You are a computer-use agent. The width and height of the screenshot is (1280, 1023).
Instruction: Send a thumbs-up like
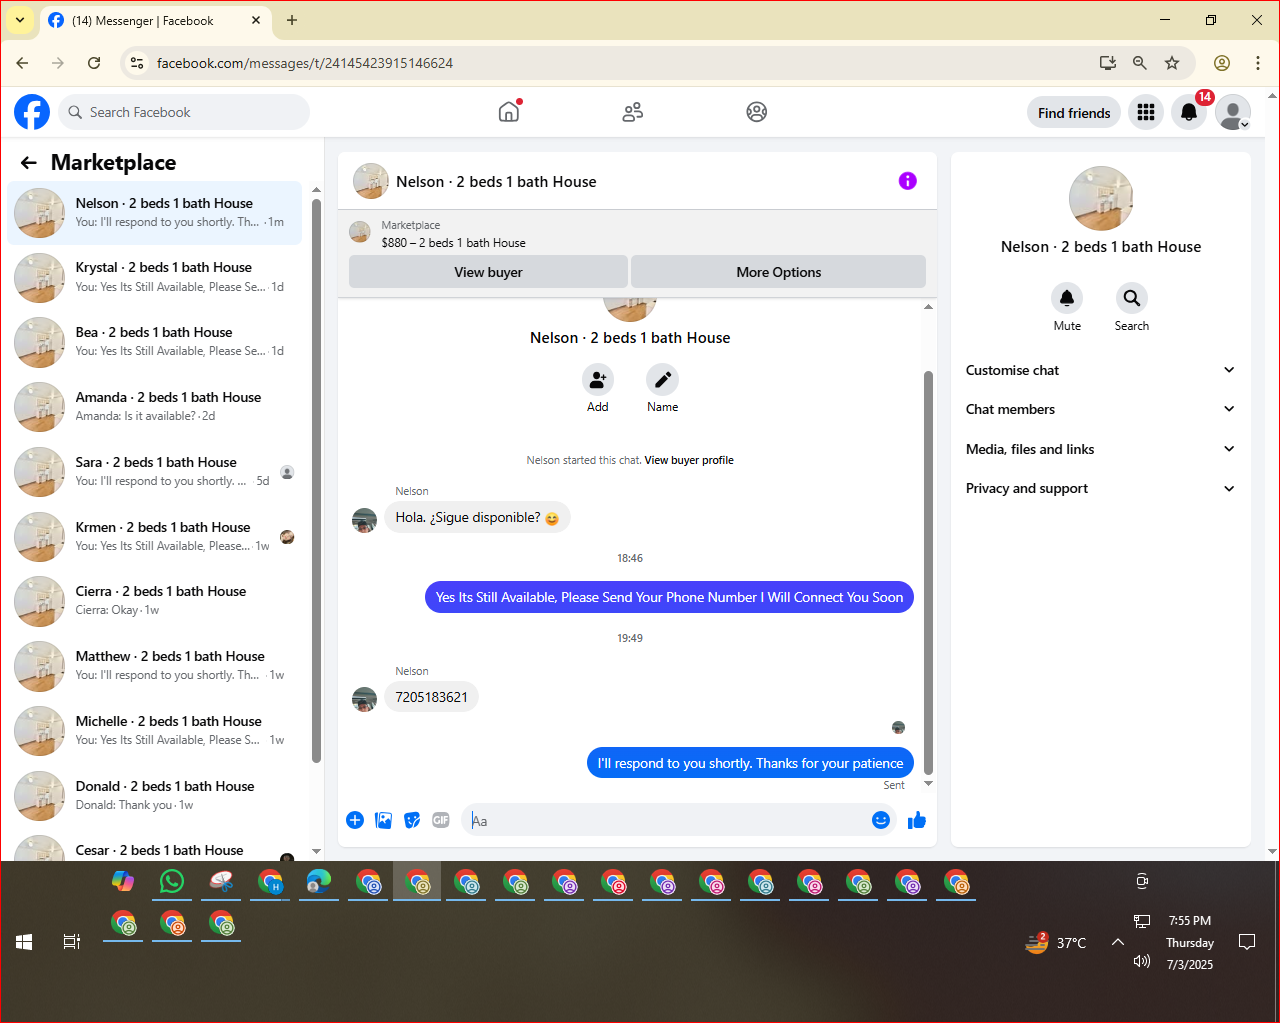click(917, 820)
